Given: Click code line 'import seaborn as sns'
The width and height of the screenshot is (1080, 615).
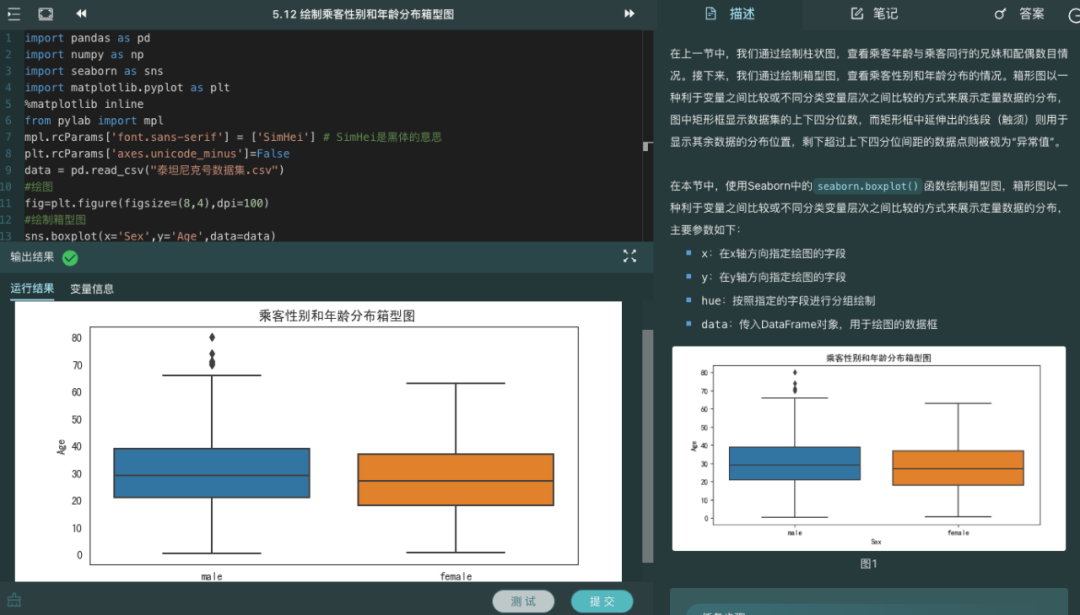Looking at the screenshot, I should point(94,71).
